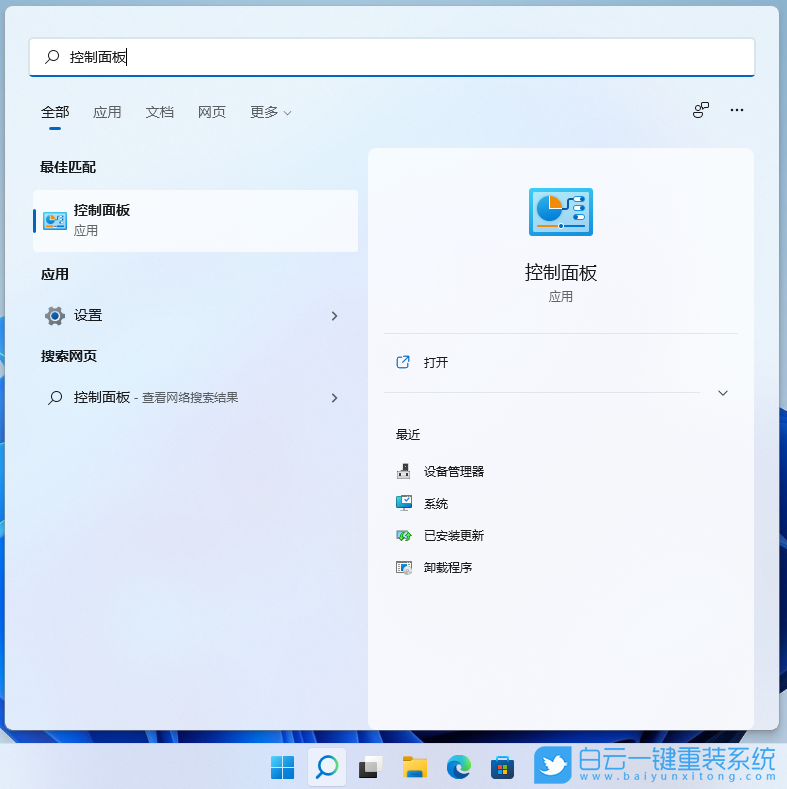This screenshot has width=787, height=789.
Task: Launch Microsoft Edge from taskbar
Action: click(x=458, y=767)
